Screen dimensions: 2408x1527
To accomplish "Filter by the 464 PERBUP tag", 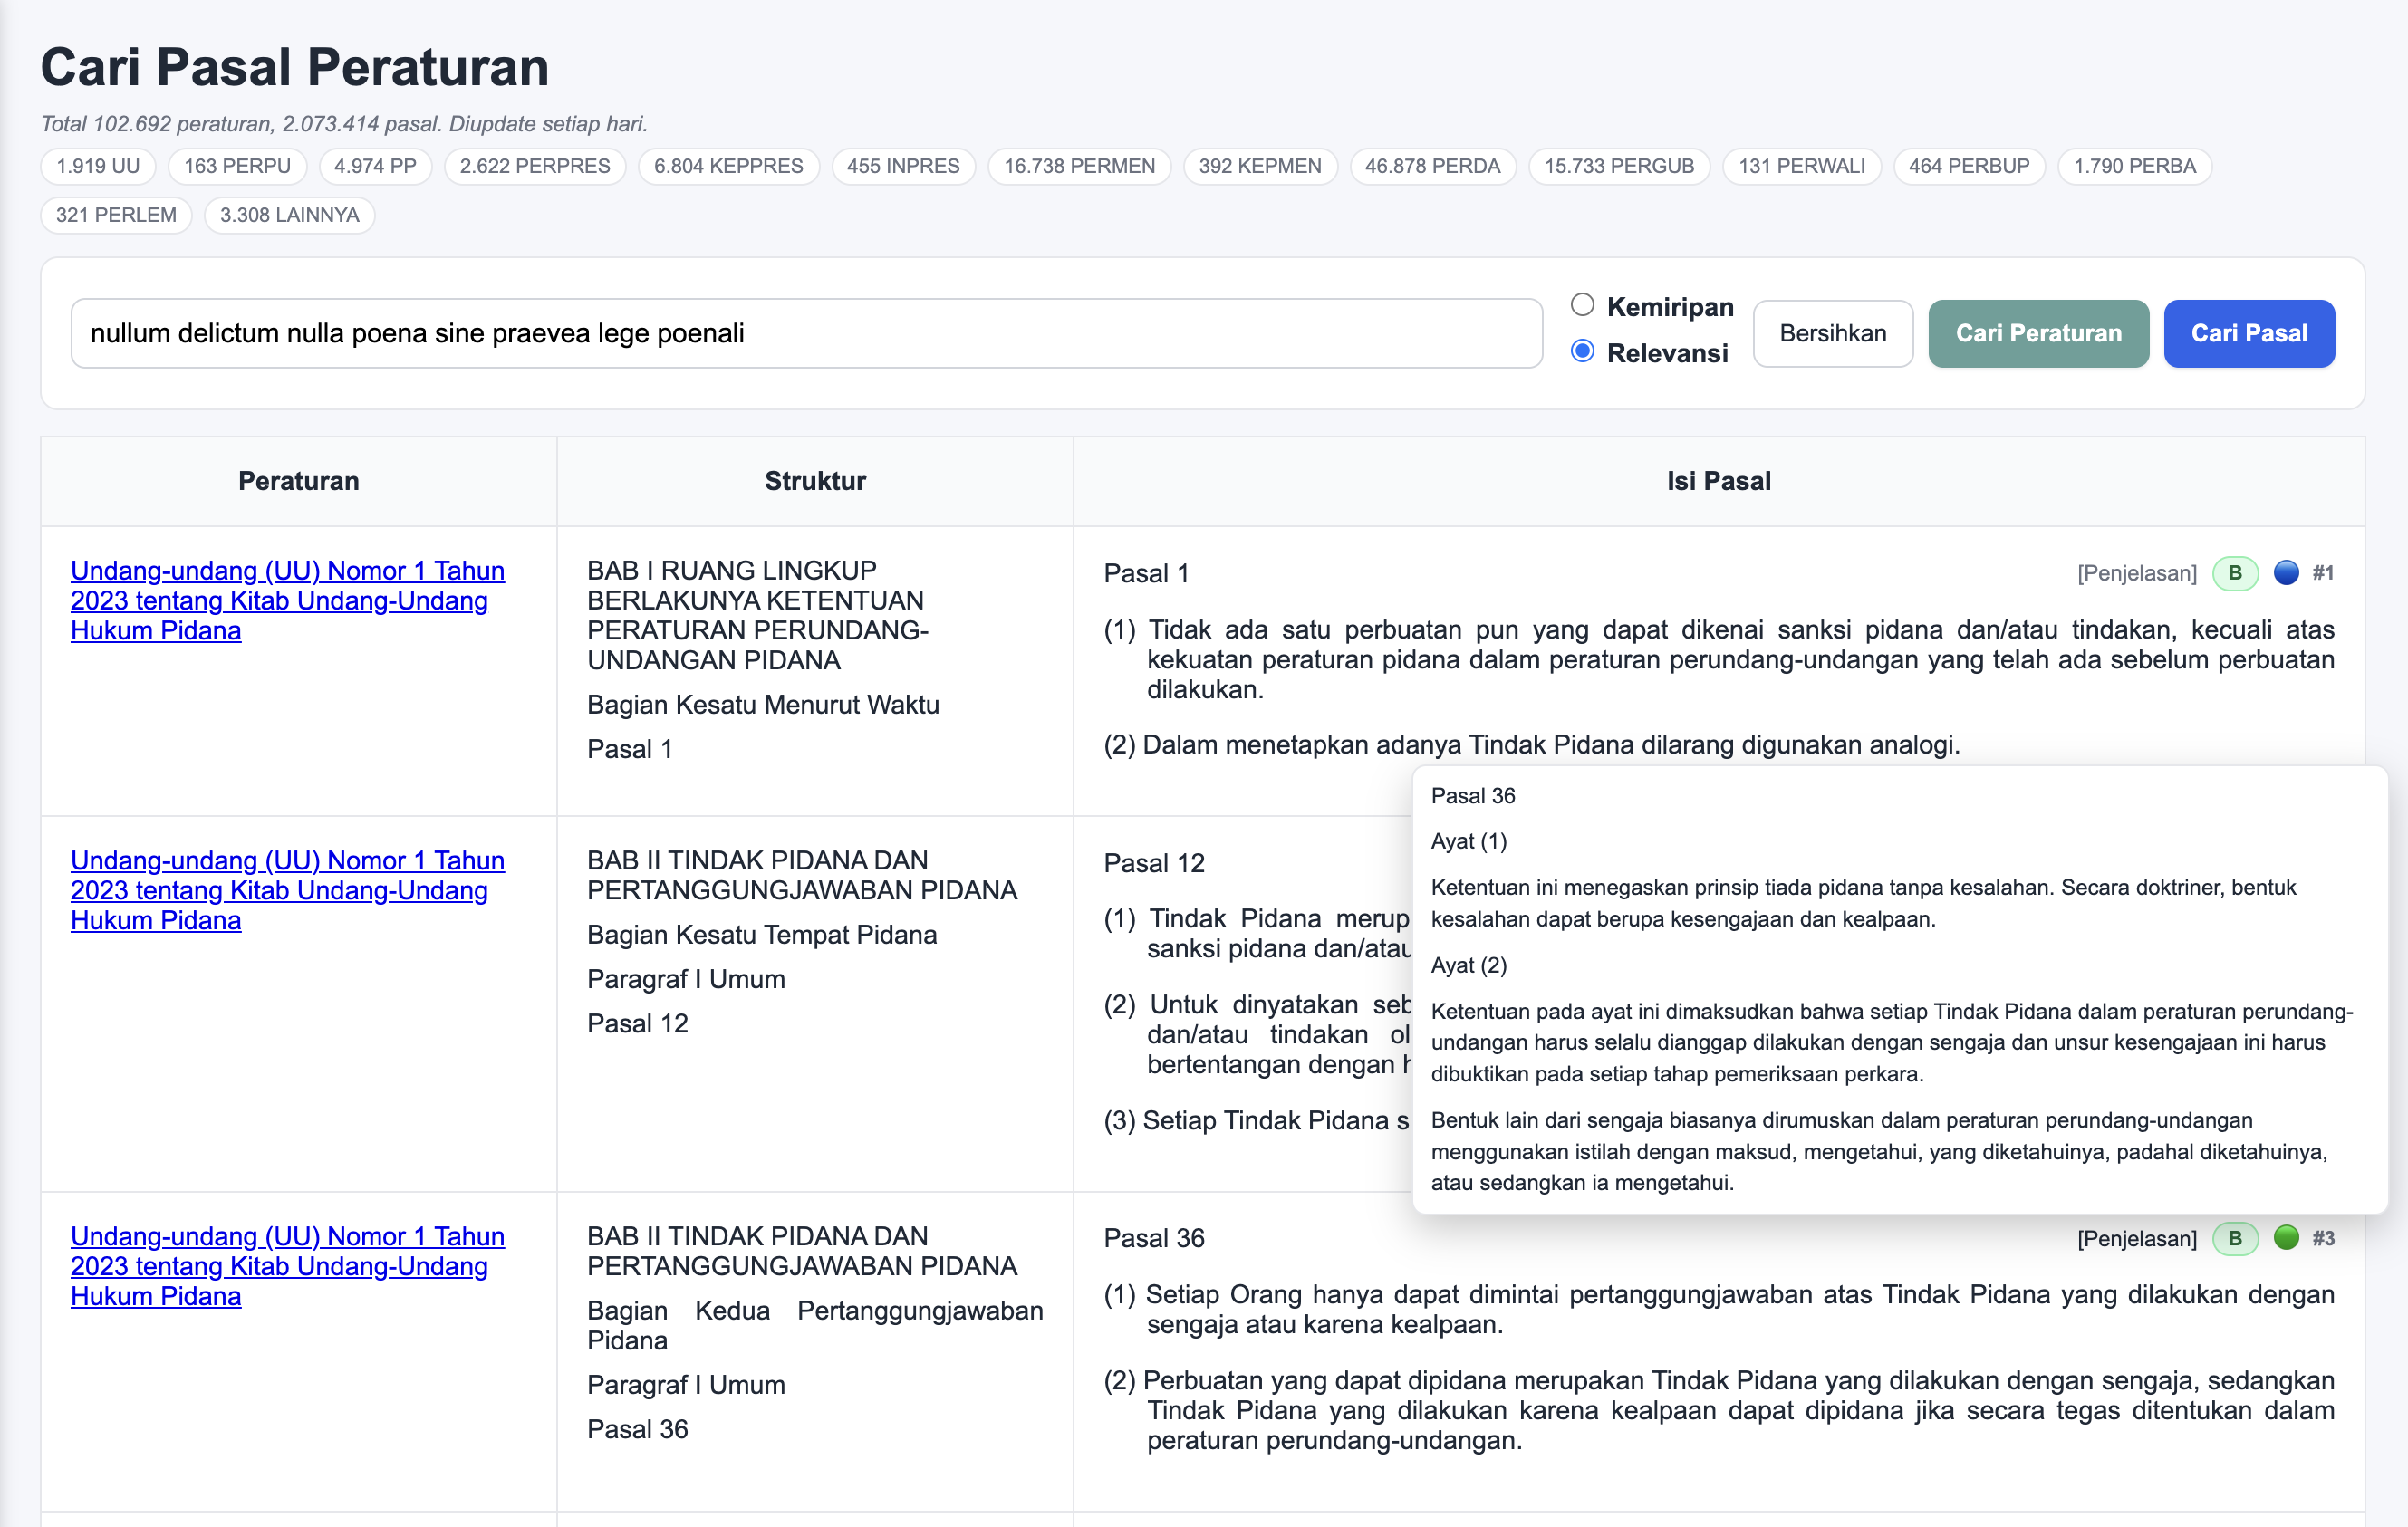I will 1969,166.
